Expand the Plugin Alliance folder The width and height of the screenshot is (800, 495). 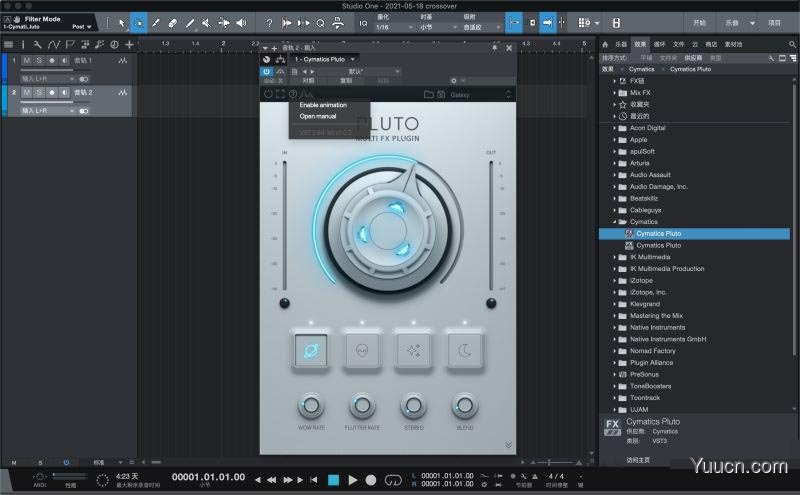click(614, 362)
